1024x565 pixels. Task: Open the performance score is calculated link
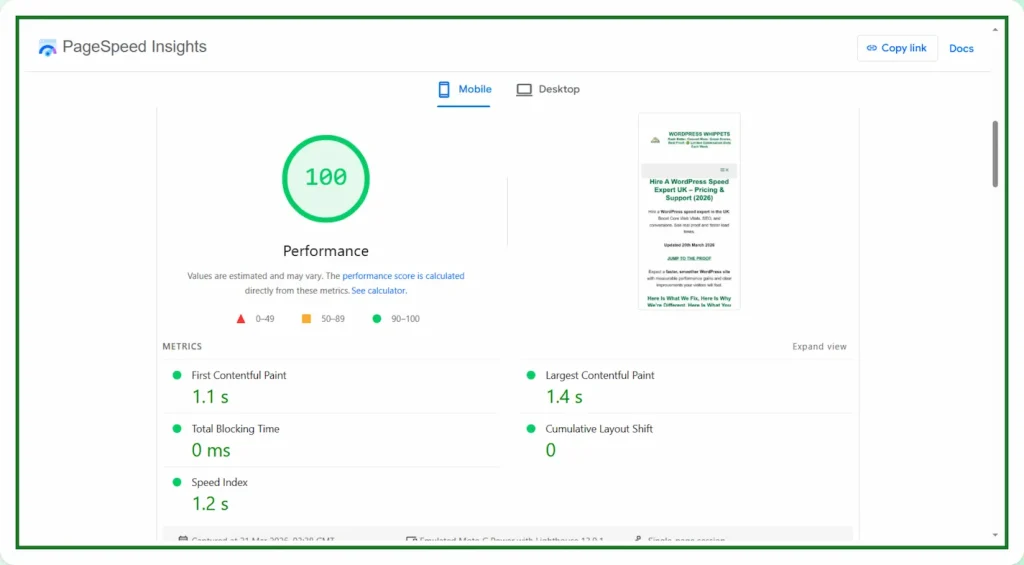pos(403,276)
